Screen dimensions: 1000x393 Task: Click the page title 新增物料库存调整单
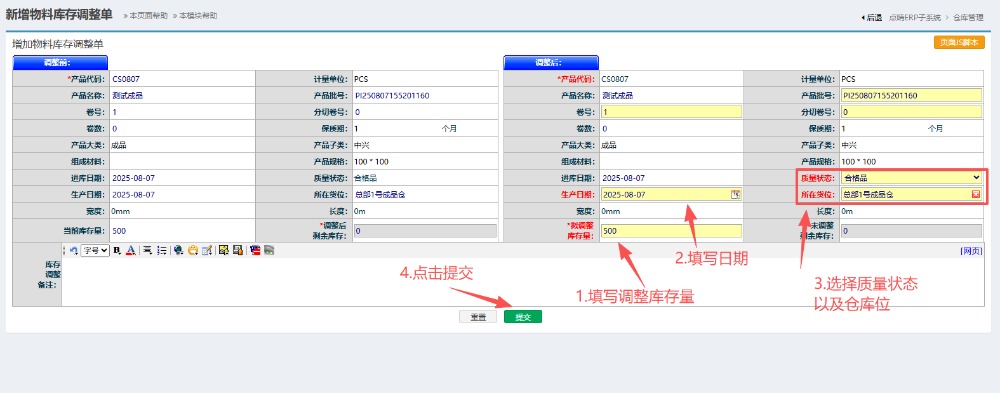[x=59, y=15]
